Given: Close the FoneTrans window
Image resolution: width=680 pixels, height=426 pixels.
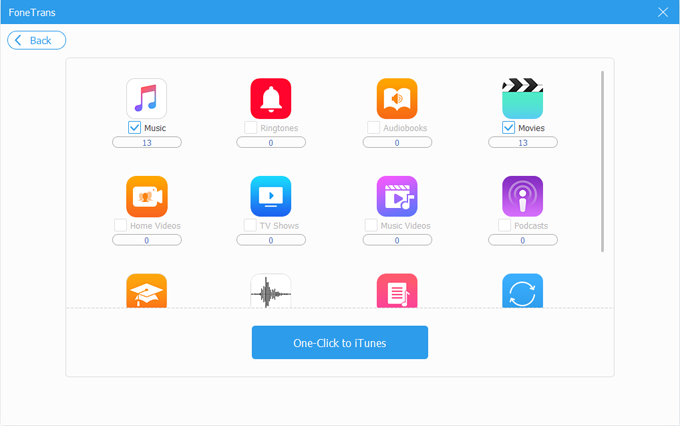Looking at the screenshot, I should (662, 12).
